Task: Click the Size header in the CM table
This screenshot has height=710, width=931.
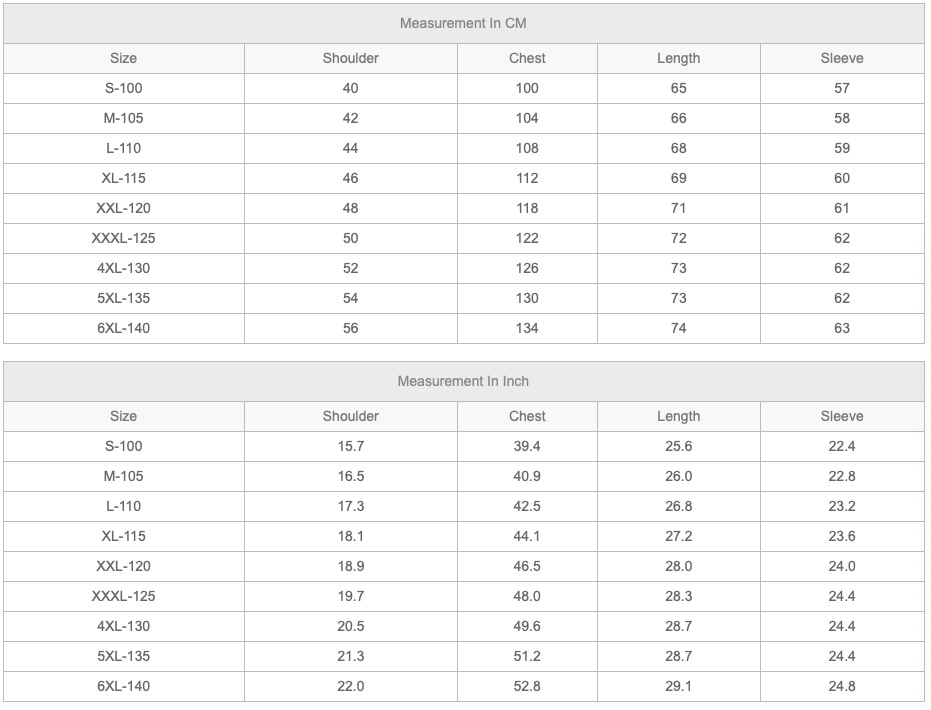Action: coord(124,58)
